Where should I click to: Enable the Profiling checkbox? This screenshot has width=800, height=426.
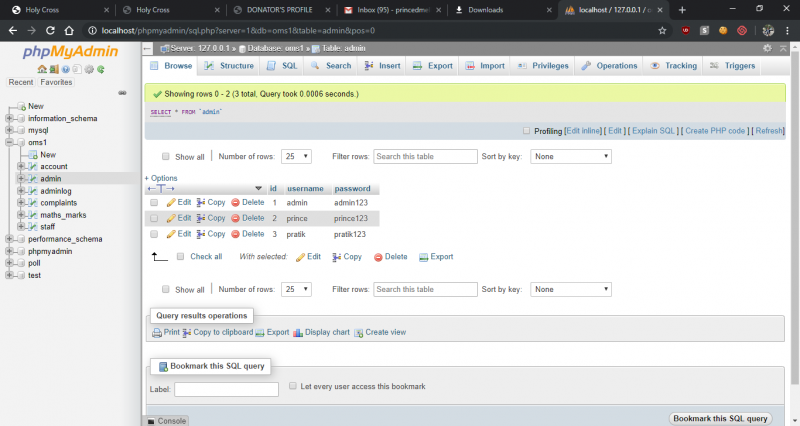[526, 131]
